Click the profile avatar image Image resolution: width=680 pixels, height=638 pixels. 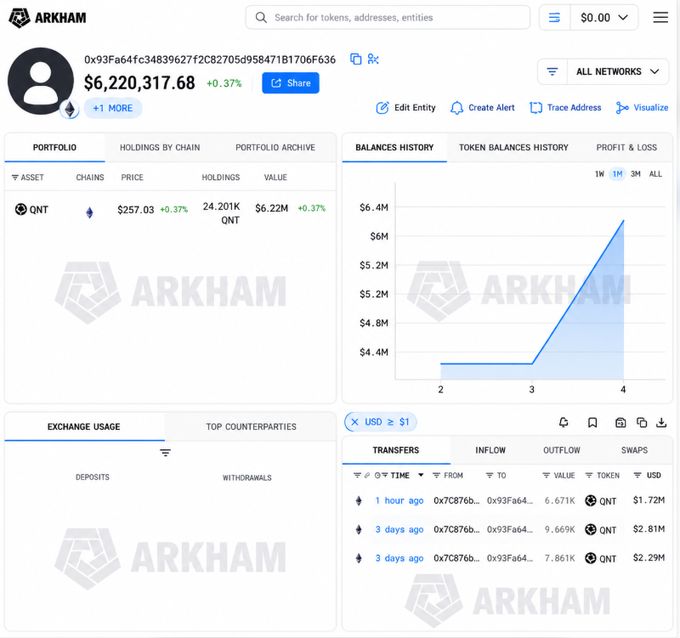click(41, 81)
